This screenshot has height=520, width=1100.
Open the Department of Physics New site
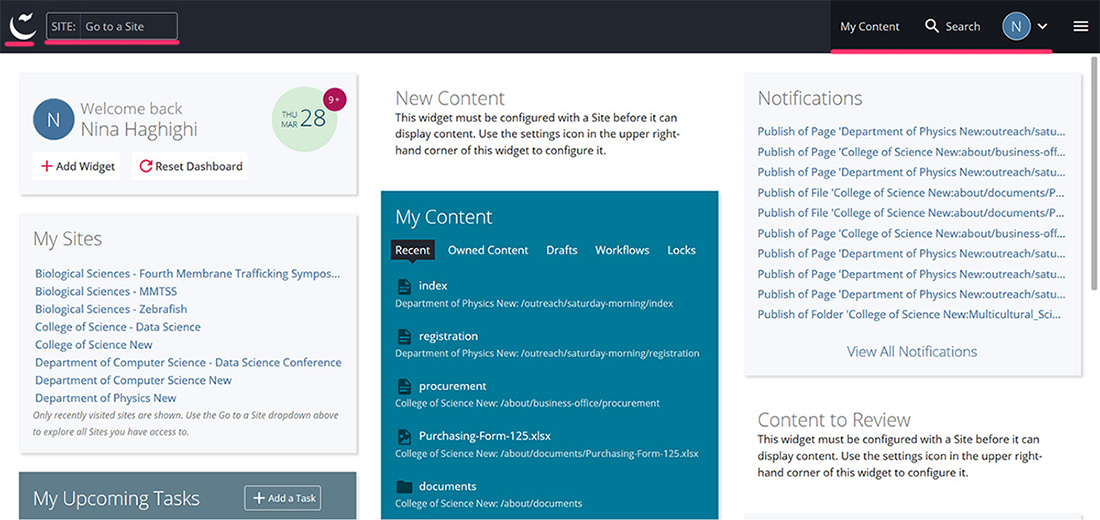click(106, 398)
